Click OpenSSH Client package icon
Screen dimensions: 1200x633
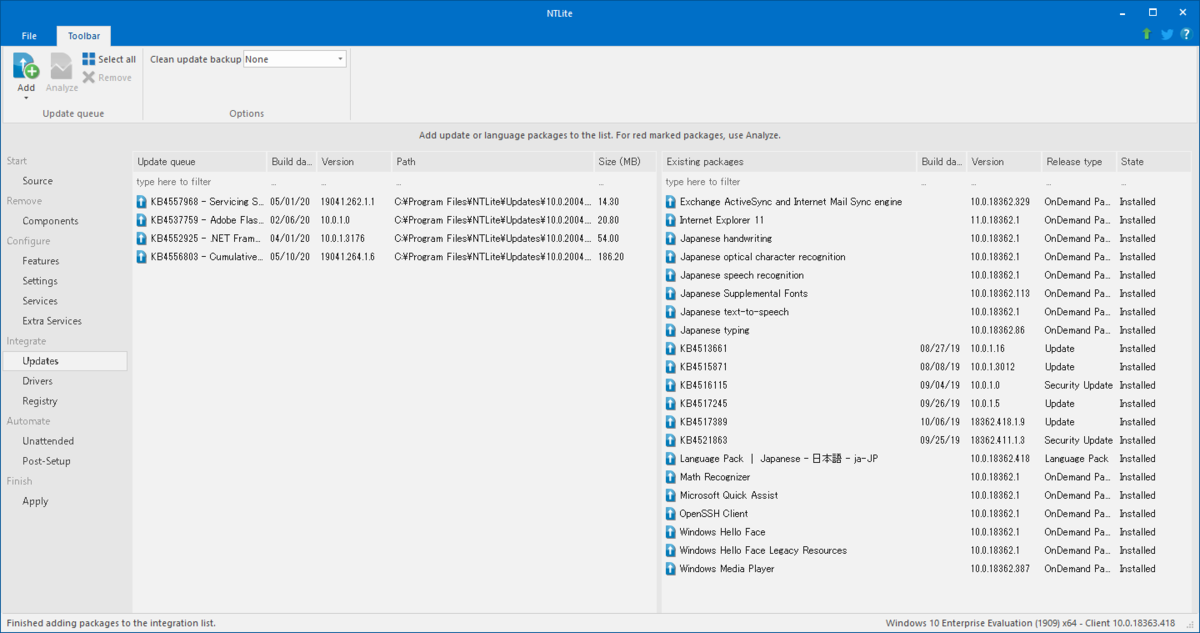click(x=671, y=514)
